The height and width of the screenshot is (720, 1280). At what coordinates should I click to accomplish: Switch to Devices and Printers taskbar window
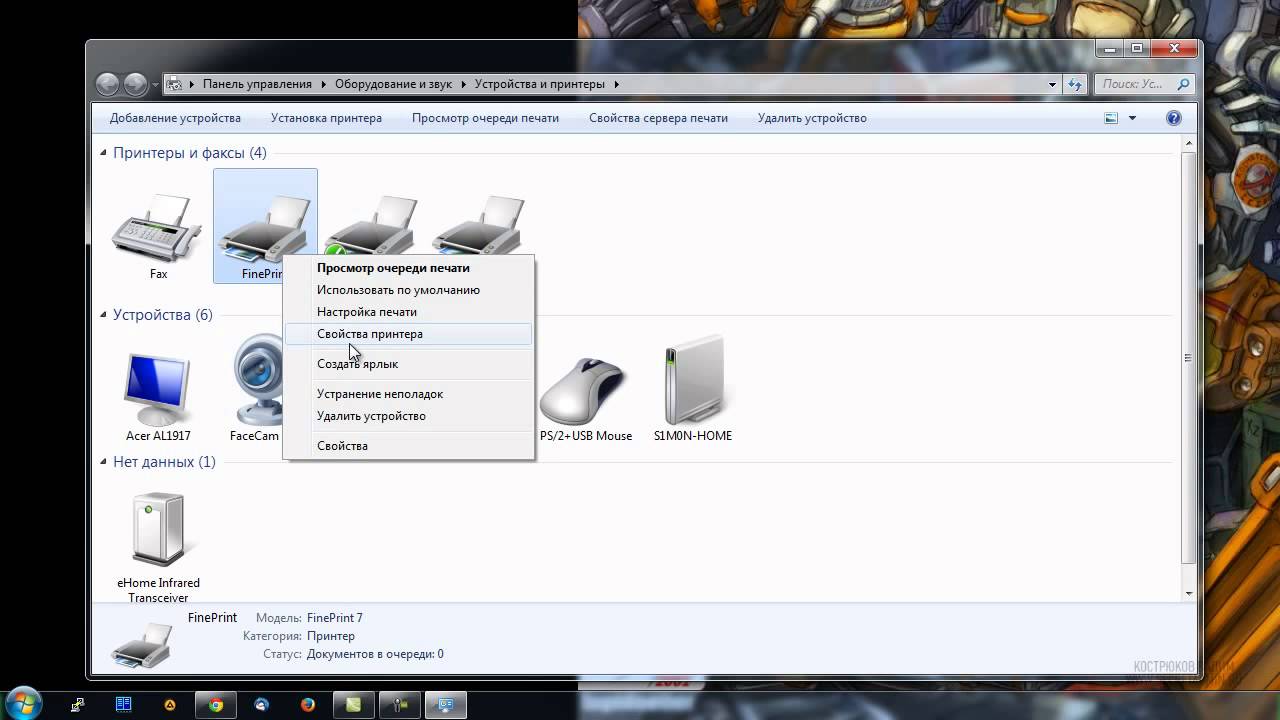(445, 704)
